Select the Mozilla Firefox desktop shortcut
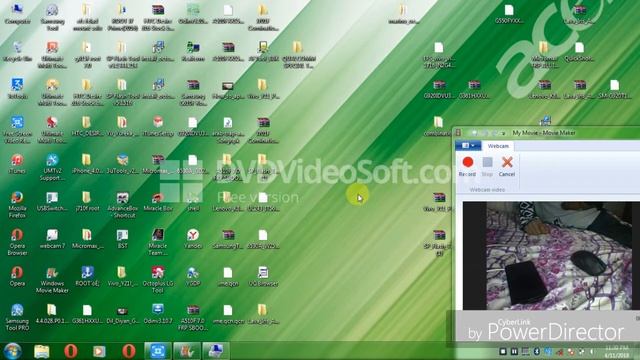 (x=17, y=205)
